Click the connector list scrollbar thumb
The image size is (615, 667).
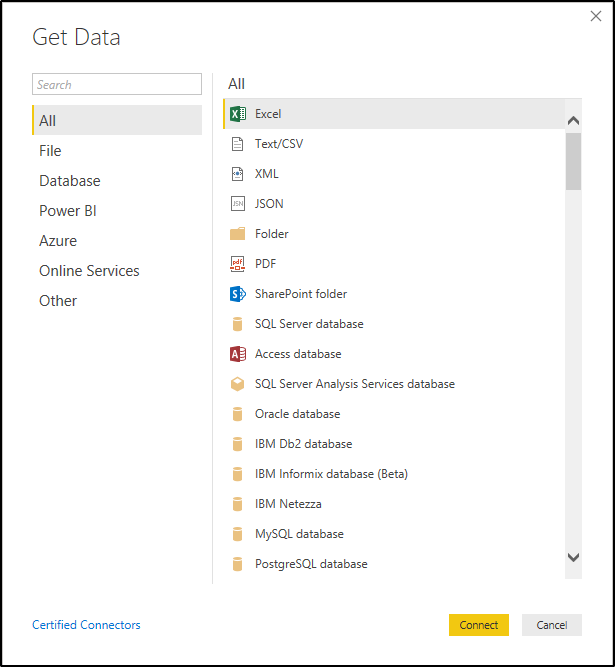(x=573, y=160)
